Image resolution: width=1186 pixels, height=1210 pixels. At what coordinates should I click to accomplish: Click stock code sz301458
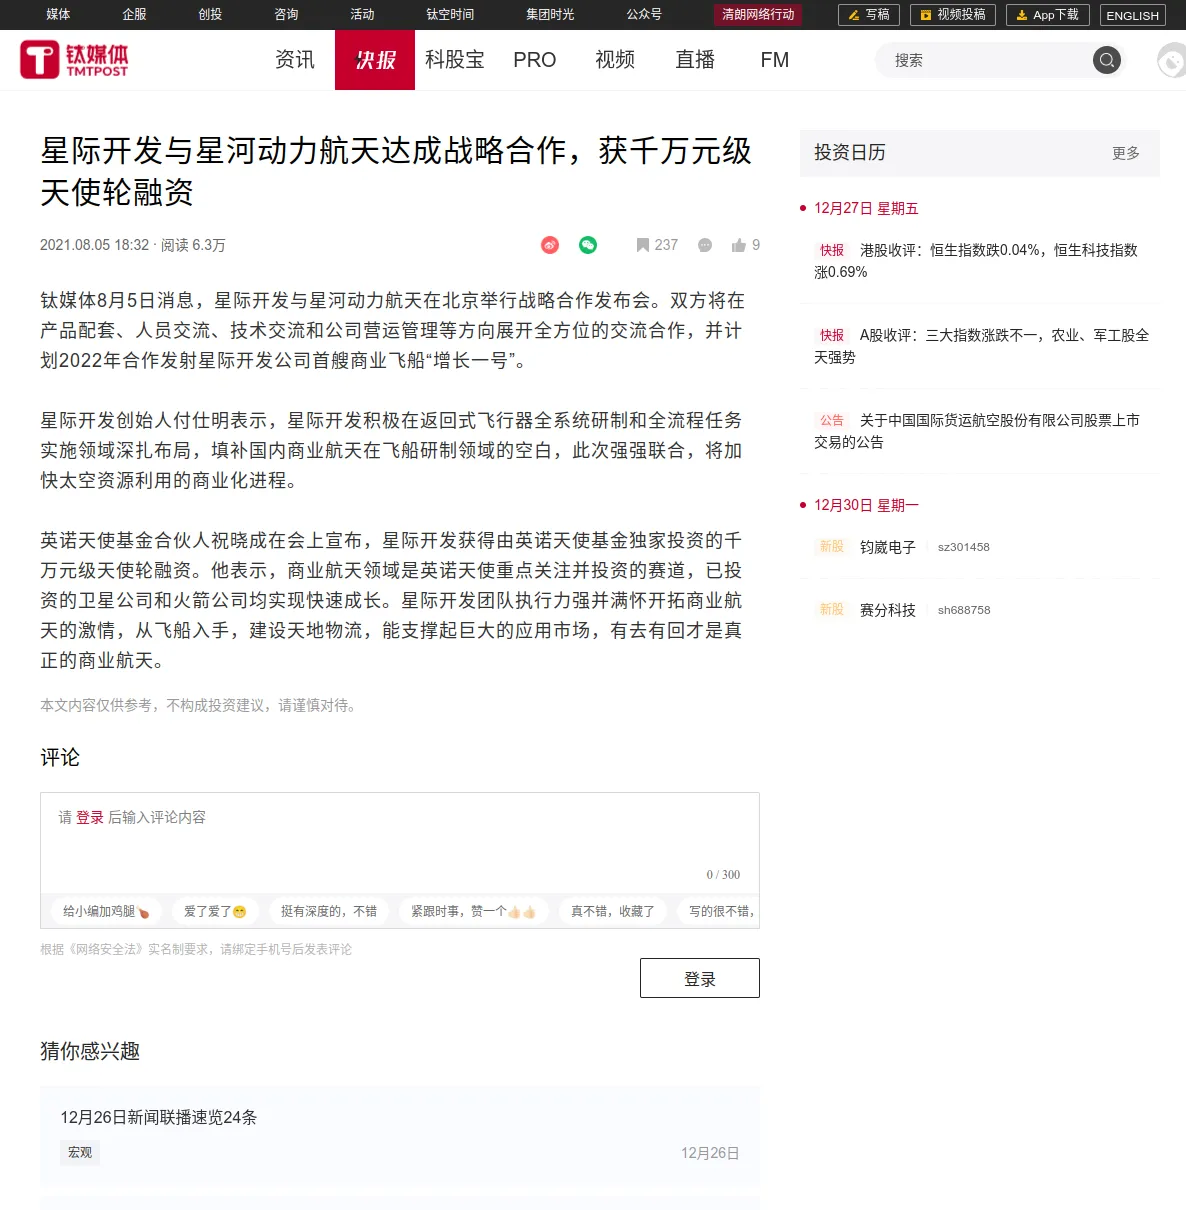click(x=964, y=547)
